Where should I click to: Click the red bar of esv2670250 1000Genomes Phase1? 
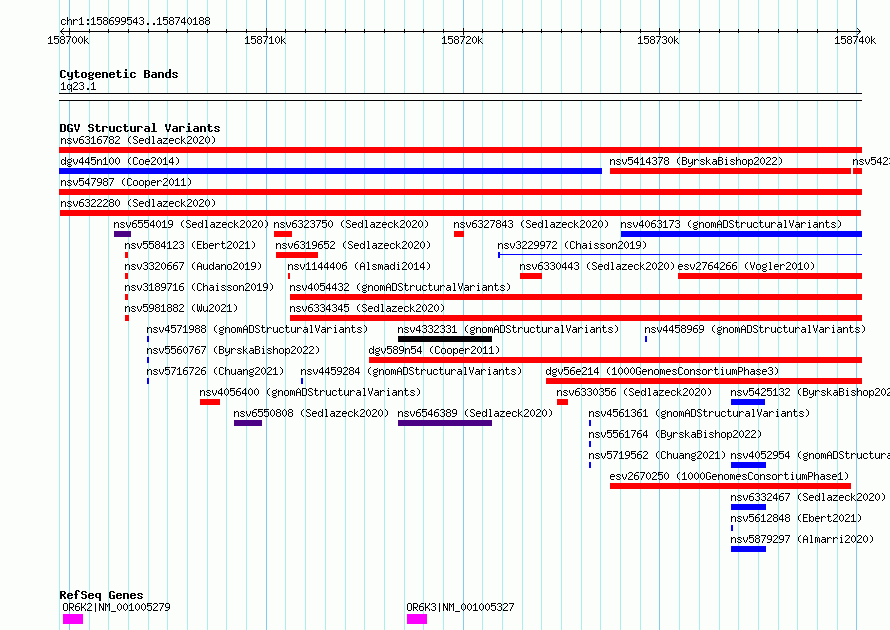tap(731, 486)
